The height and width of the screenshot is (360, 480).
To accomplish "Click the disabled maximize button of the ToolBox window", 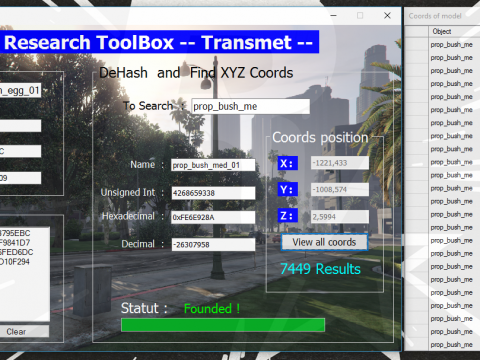I will pyautogui.click(x=360, y=15).
